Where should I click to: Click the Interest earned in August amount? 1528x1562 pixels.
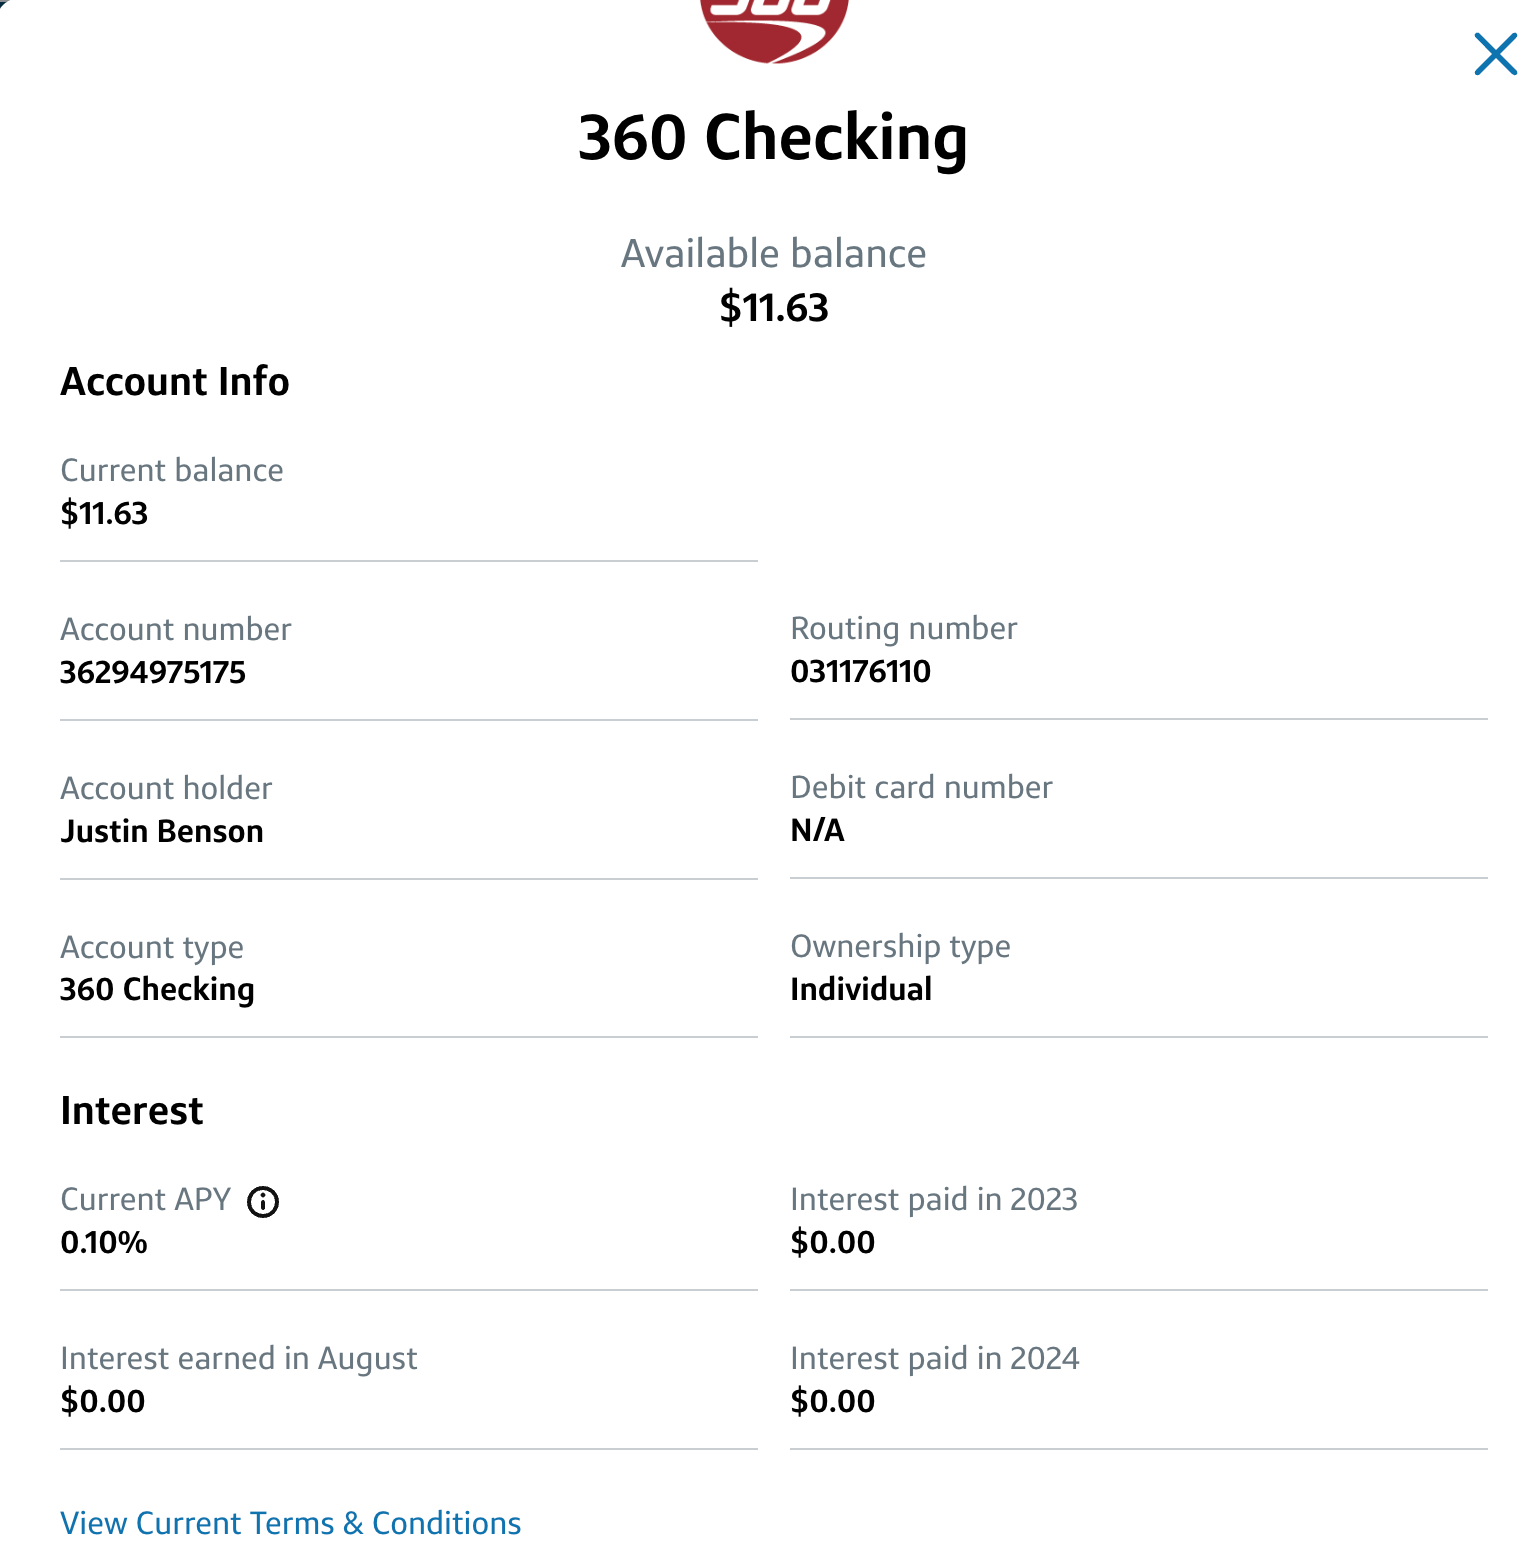[x=103, y=1401]
